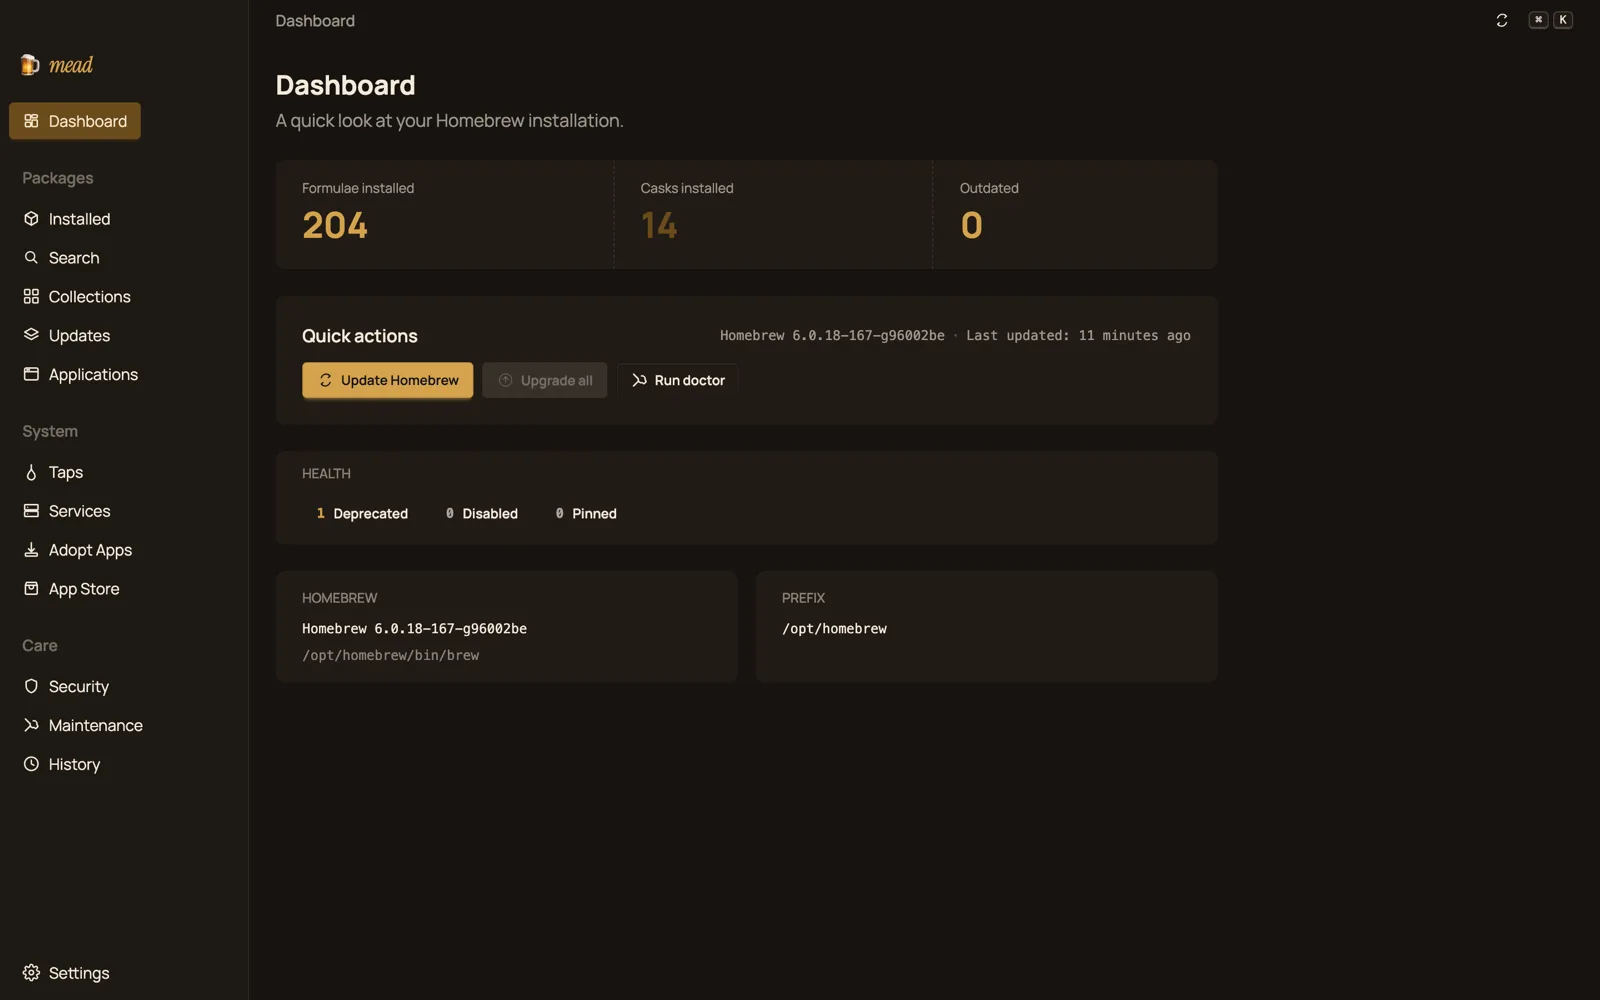Click the Casks installed 14 card
The image size is (1600, 1000).
(773, 214)
